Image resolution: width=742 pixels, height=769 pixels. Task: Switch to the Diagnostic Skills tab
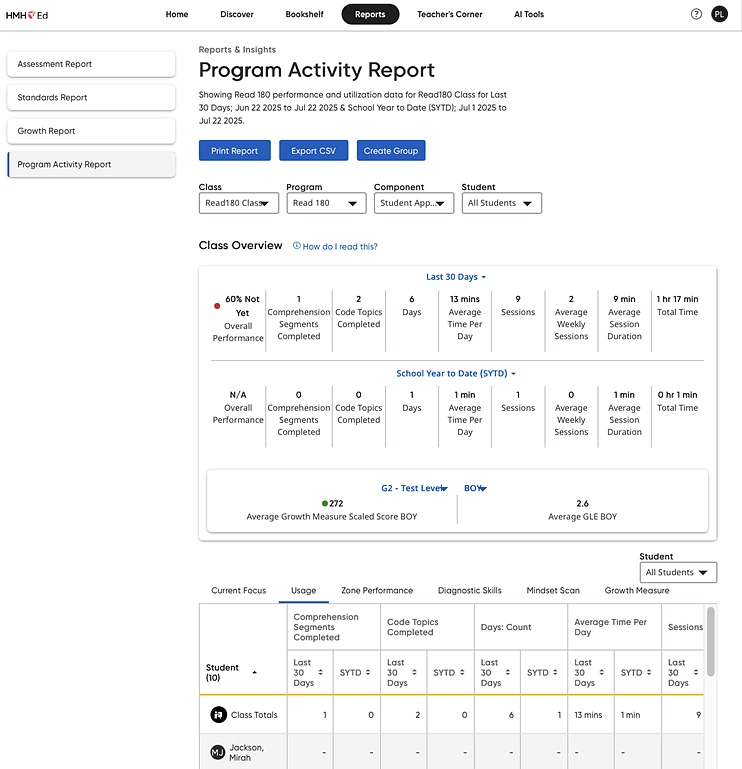pyautogui.click(x=469, y=590)
